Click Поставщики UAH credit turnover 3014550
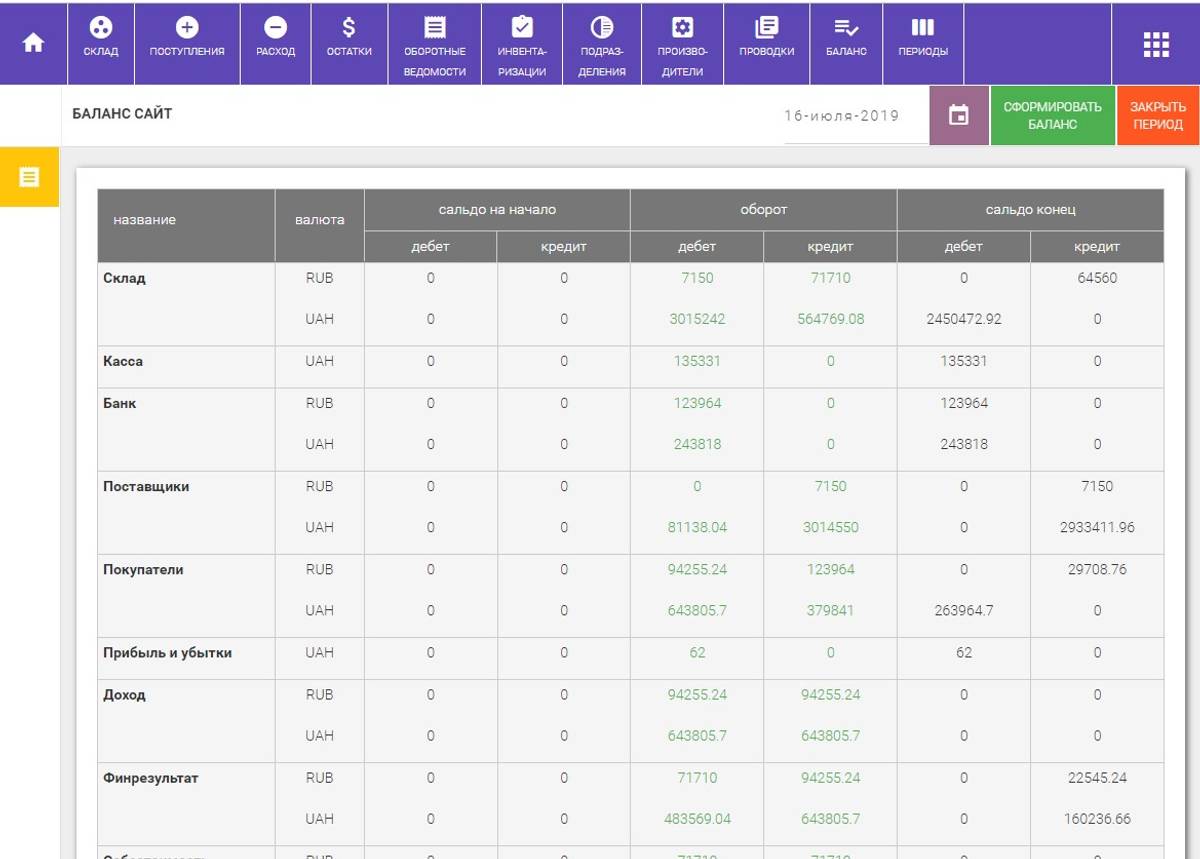Viewport: 1200px width, 859px height. tap(830, 527)
